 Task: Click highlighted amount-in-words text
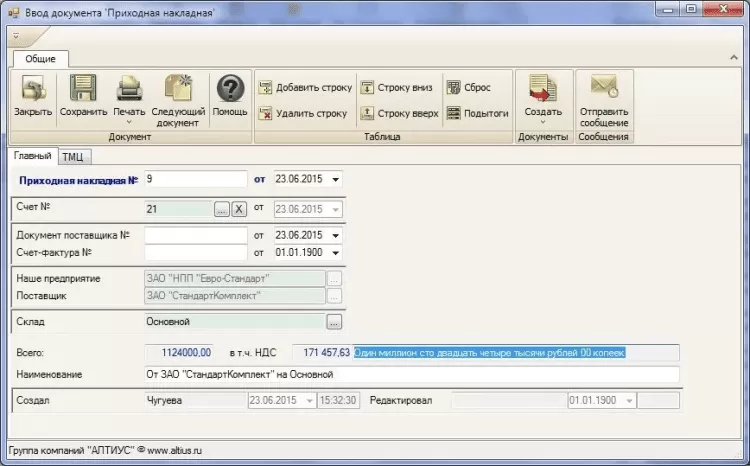click(x=489, y=353)
